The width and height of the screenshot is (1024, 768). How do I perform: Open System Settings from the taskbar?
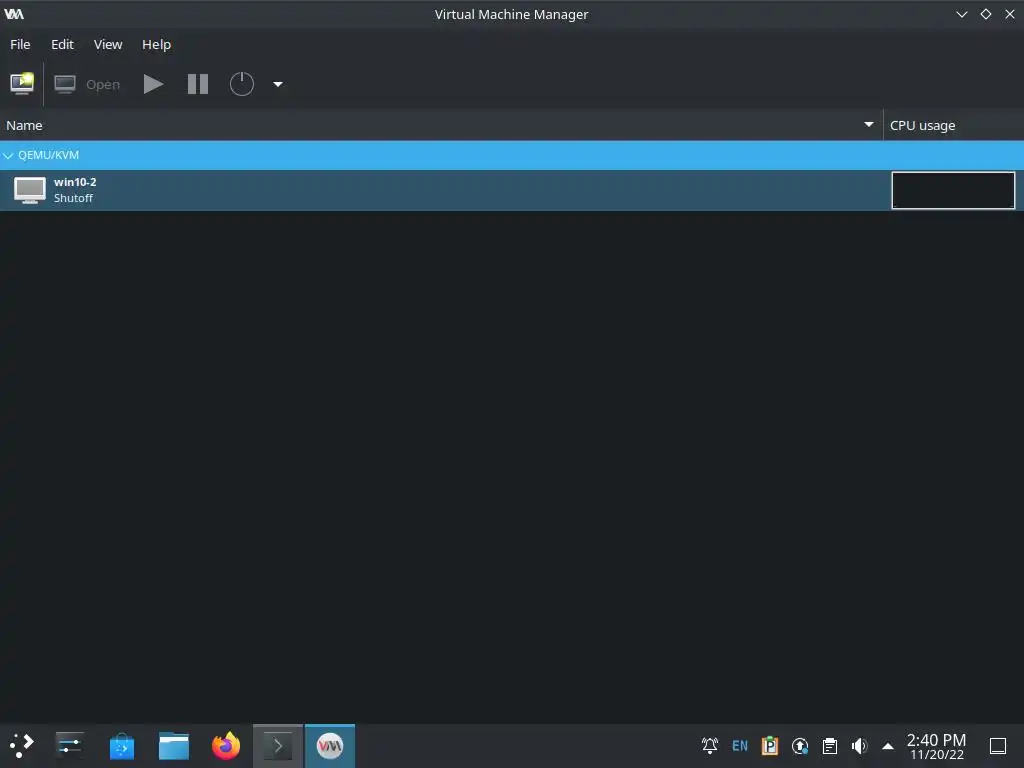(69, 746)
